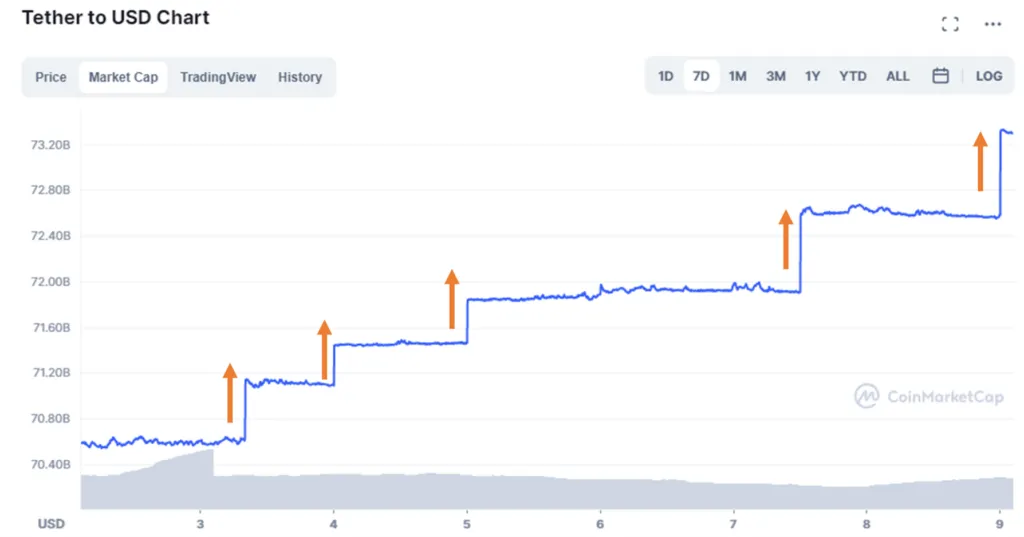
Task: Open the TradingView tab
Action: (218, 77)
